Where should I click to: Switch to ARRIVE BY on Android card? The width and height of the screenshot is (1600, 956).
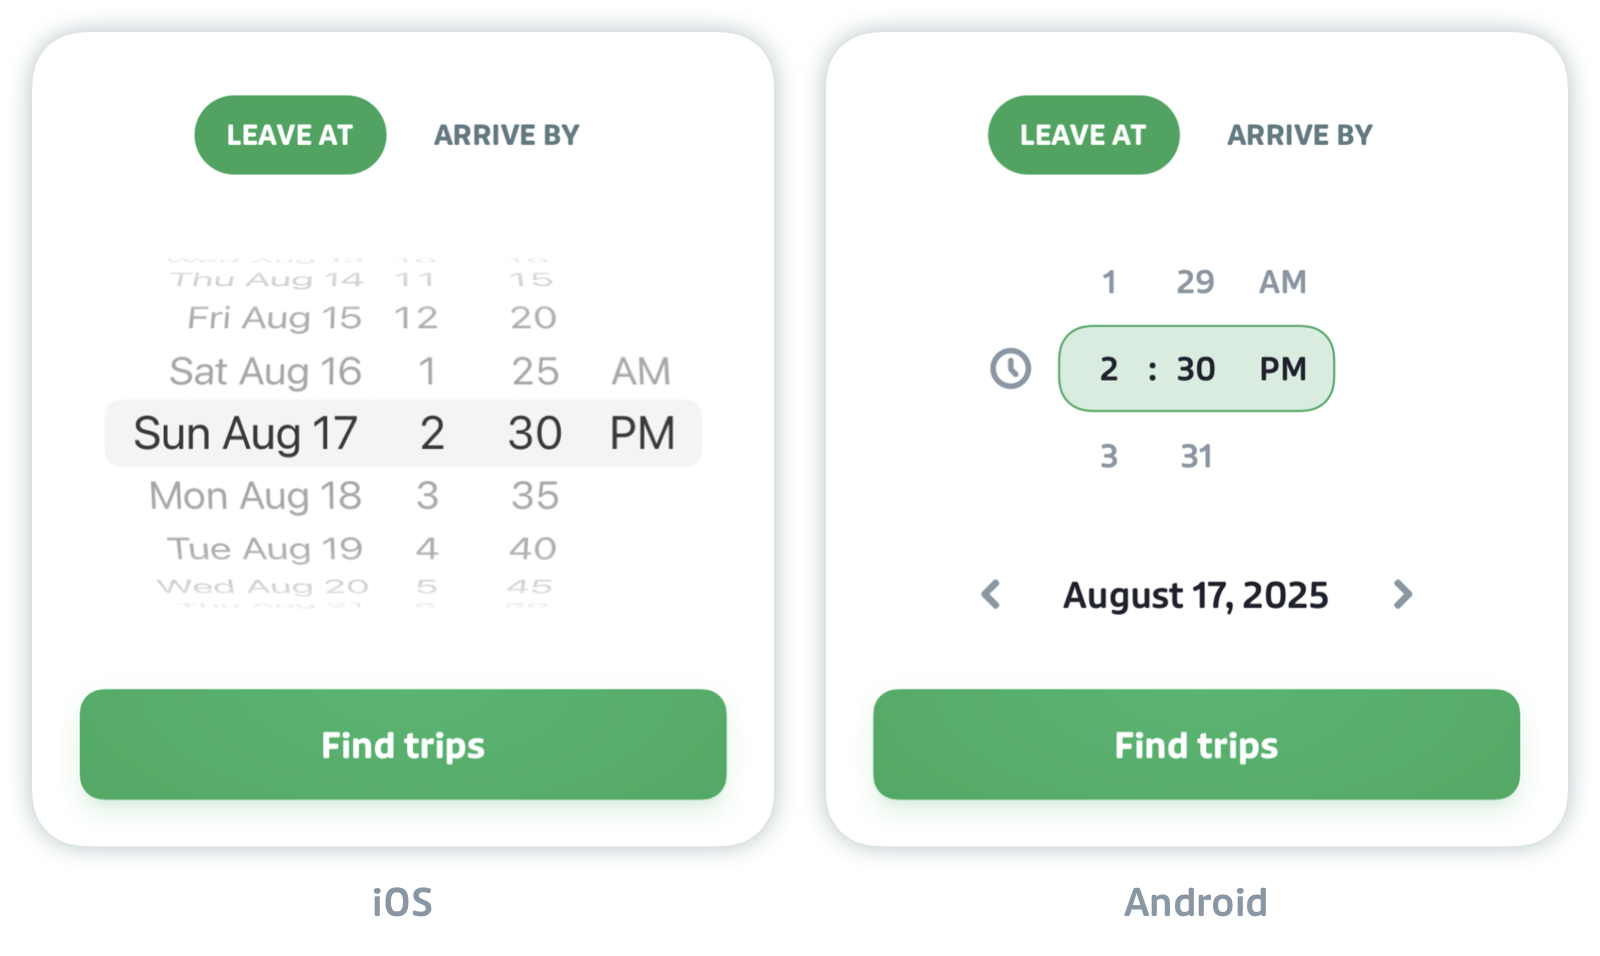coord(1300,135)
